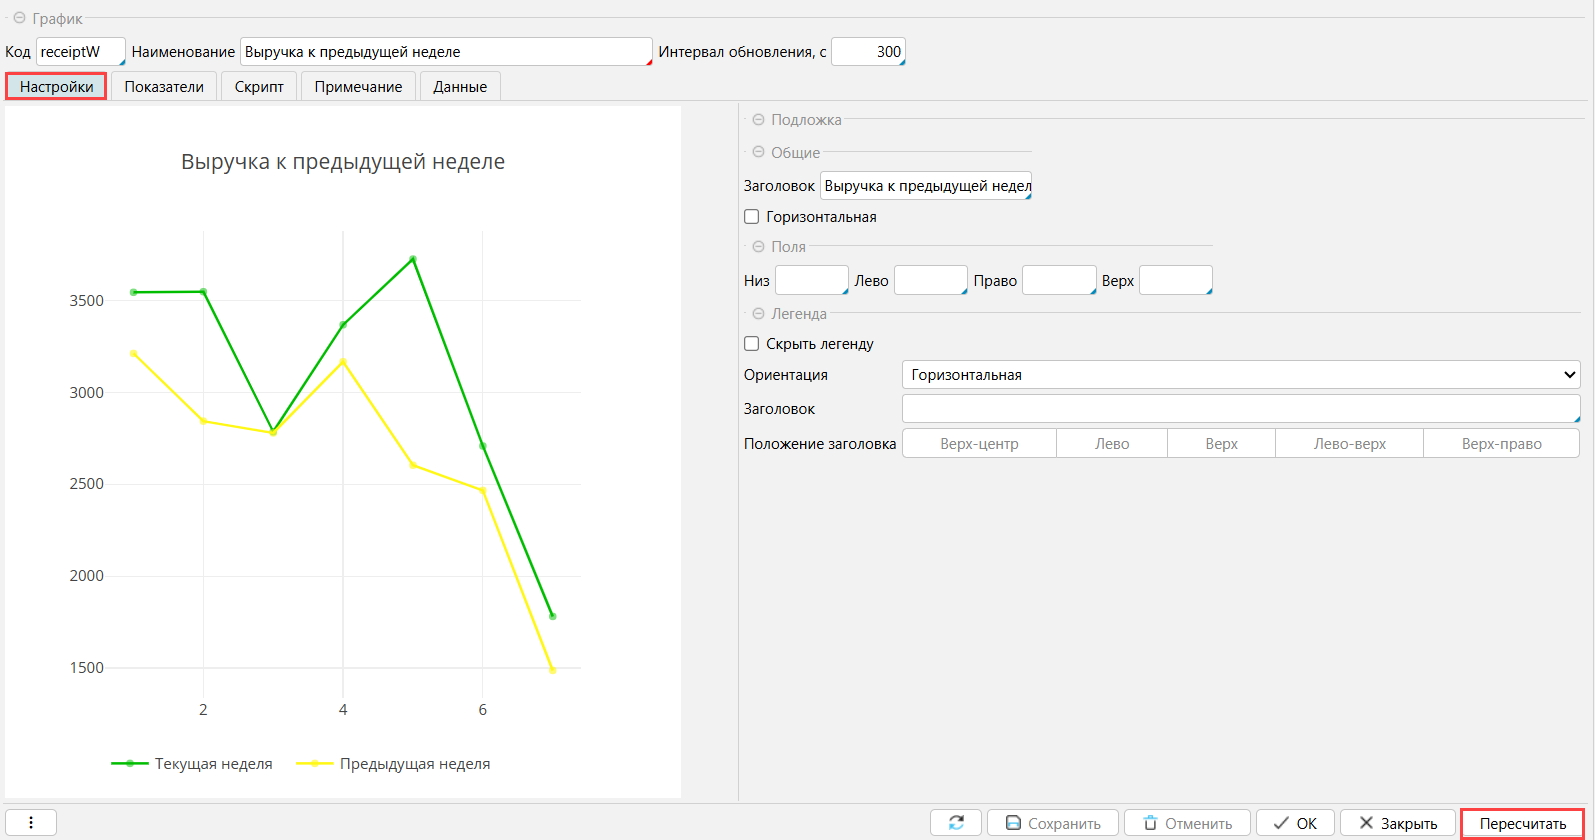Screen dimensions: 1595x840
Task: Open the Скрипт tab
Action: (259, 87)
